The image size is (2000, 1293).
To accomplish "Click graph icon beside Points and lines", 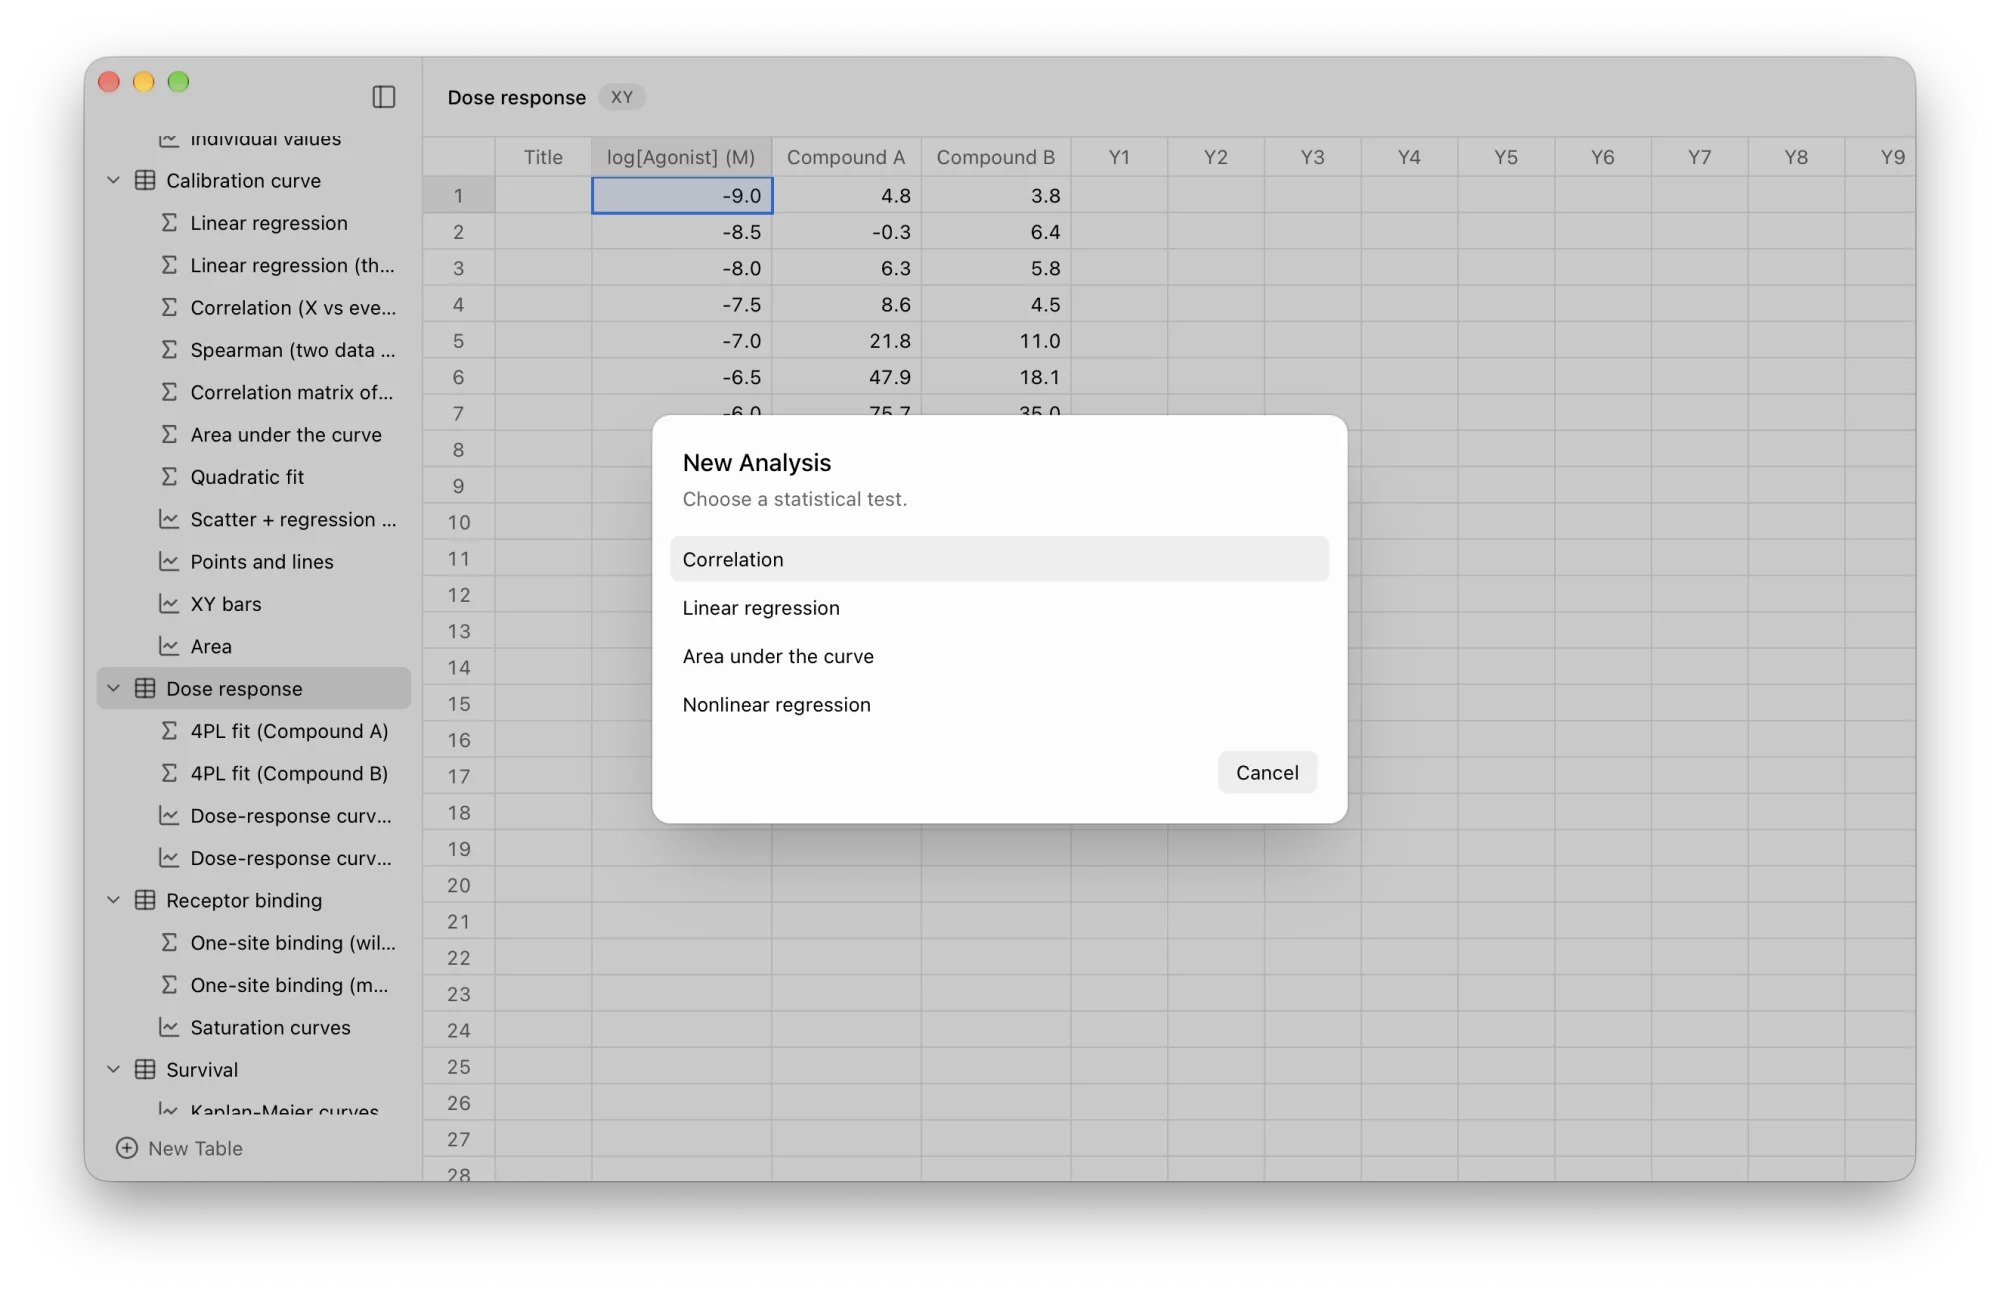I will pyautogui.click(x=169, y=562).
